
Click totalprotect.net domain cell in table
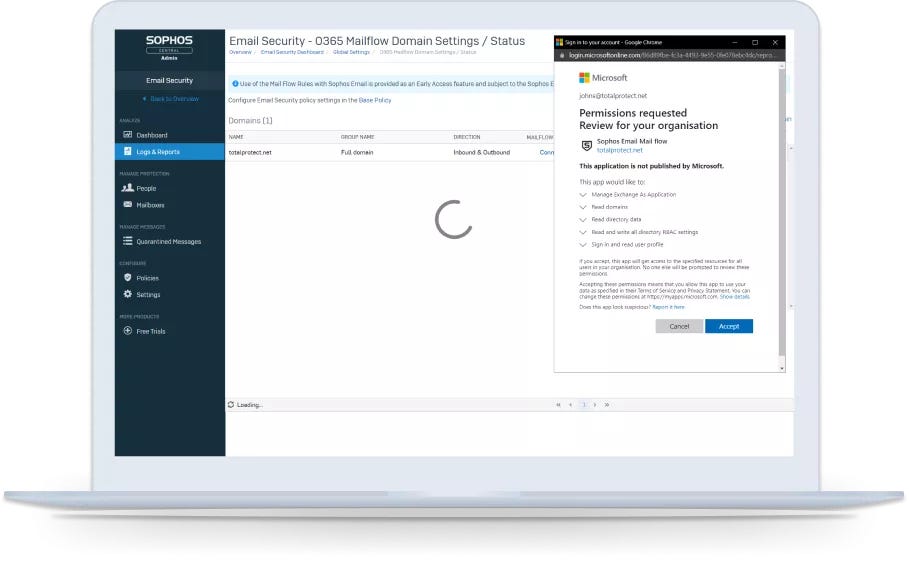250,152
